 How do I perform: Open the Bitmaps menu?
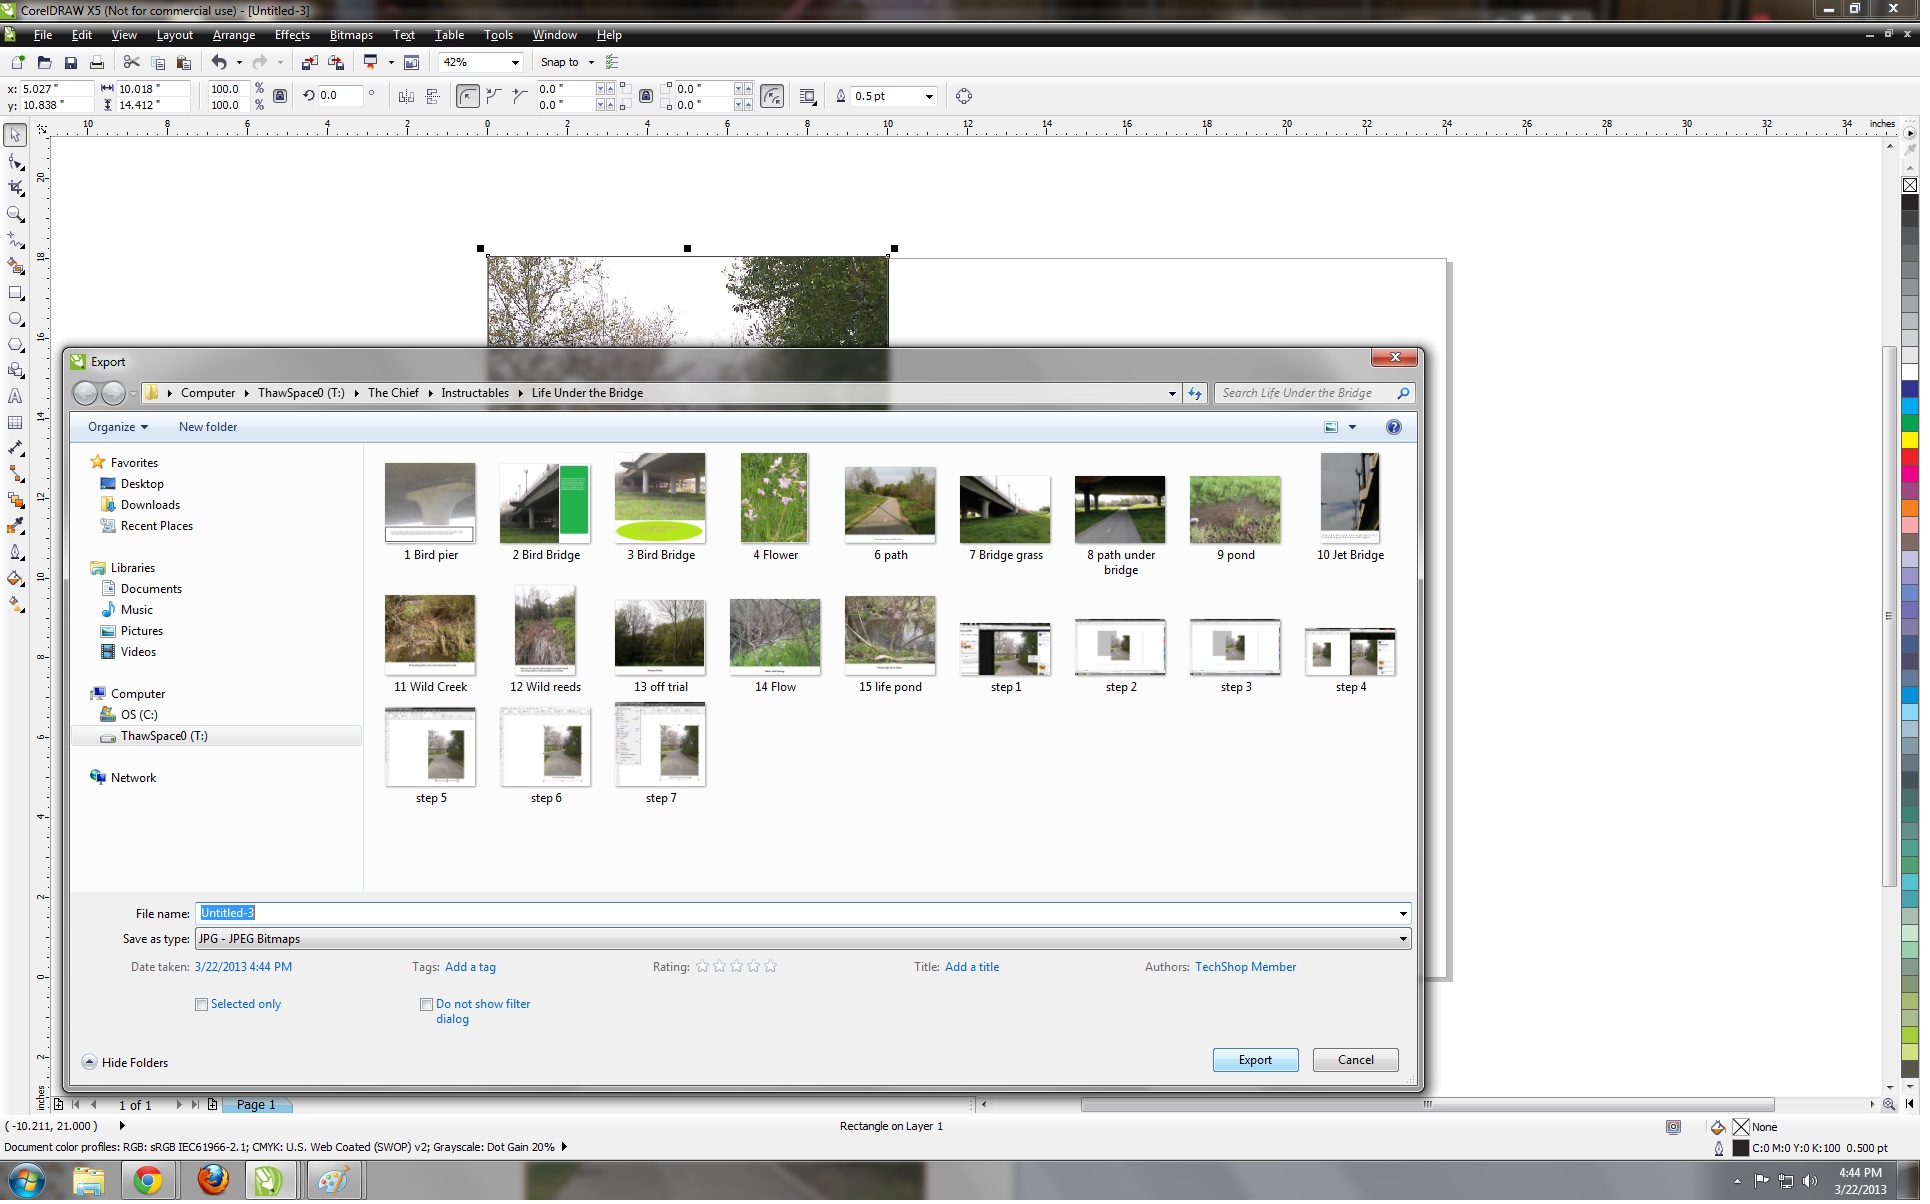point(353,35)
